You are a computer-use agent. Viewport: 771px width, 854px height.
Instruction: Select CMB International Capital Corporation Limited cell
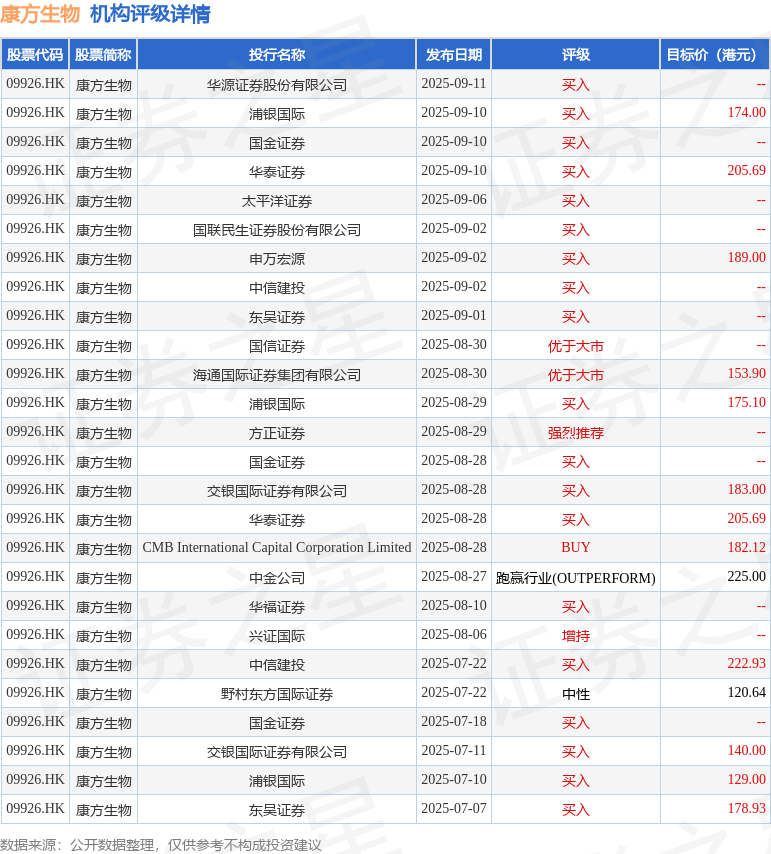[x=277, y=547]
